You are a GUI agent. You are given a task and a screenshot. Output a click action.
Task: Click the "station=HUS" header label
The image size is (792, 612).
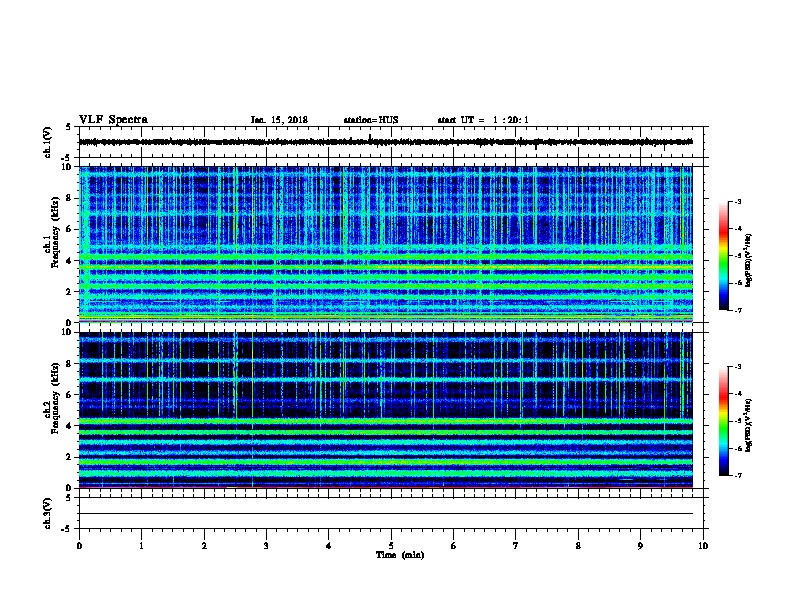click(x=371, y=120)
